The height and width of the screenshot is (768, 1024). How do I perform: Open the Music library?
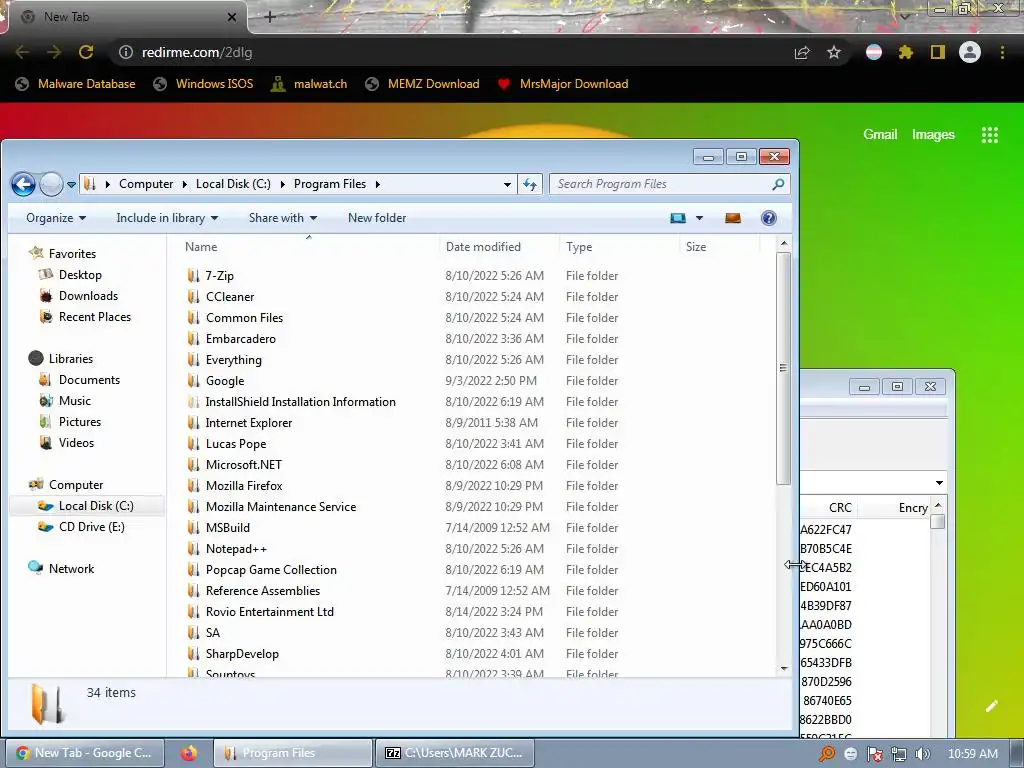[74, 400]
